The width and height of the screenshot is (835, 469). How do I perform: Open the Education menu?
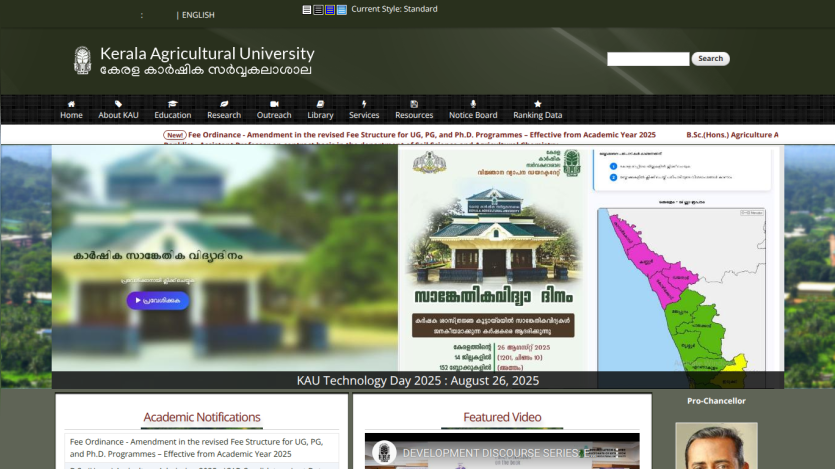pos(173,115)
